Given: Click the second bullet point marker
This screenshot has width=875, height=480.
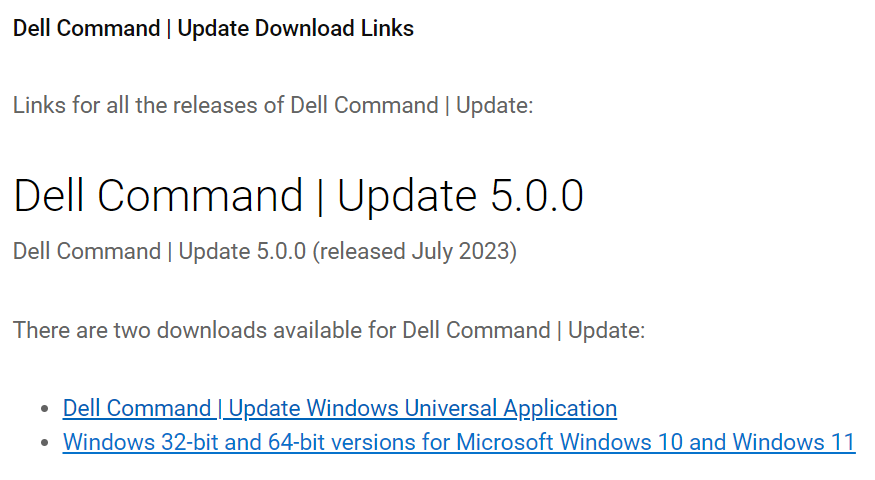Looking at the screenshot, I should [43, 442].
